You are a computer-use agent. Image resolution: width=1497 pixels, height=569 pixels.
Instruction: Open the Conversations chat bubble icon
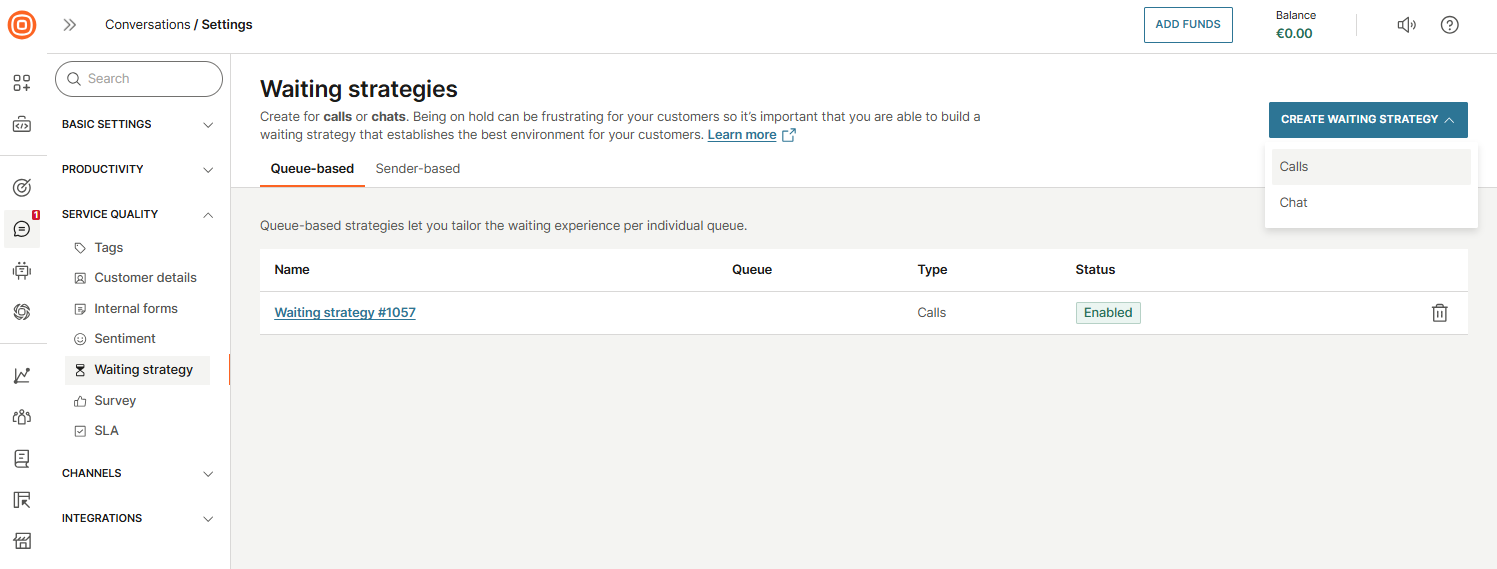pos(22,229)
